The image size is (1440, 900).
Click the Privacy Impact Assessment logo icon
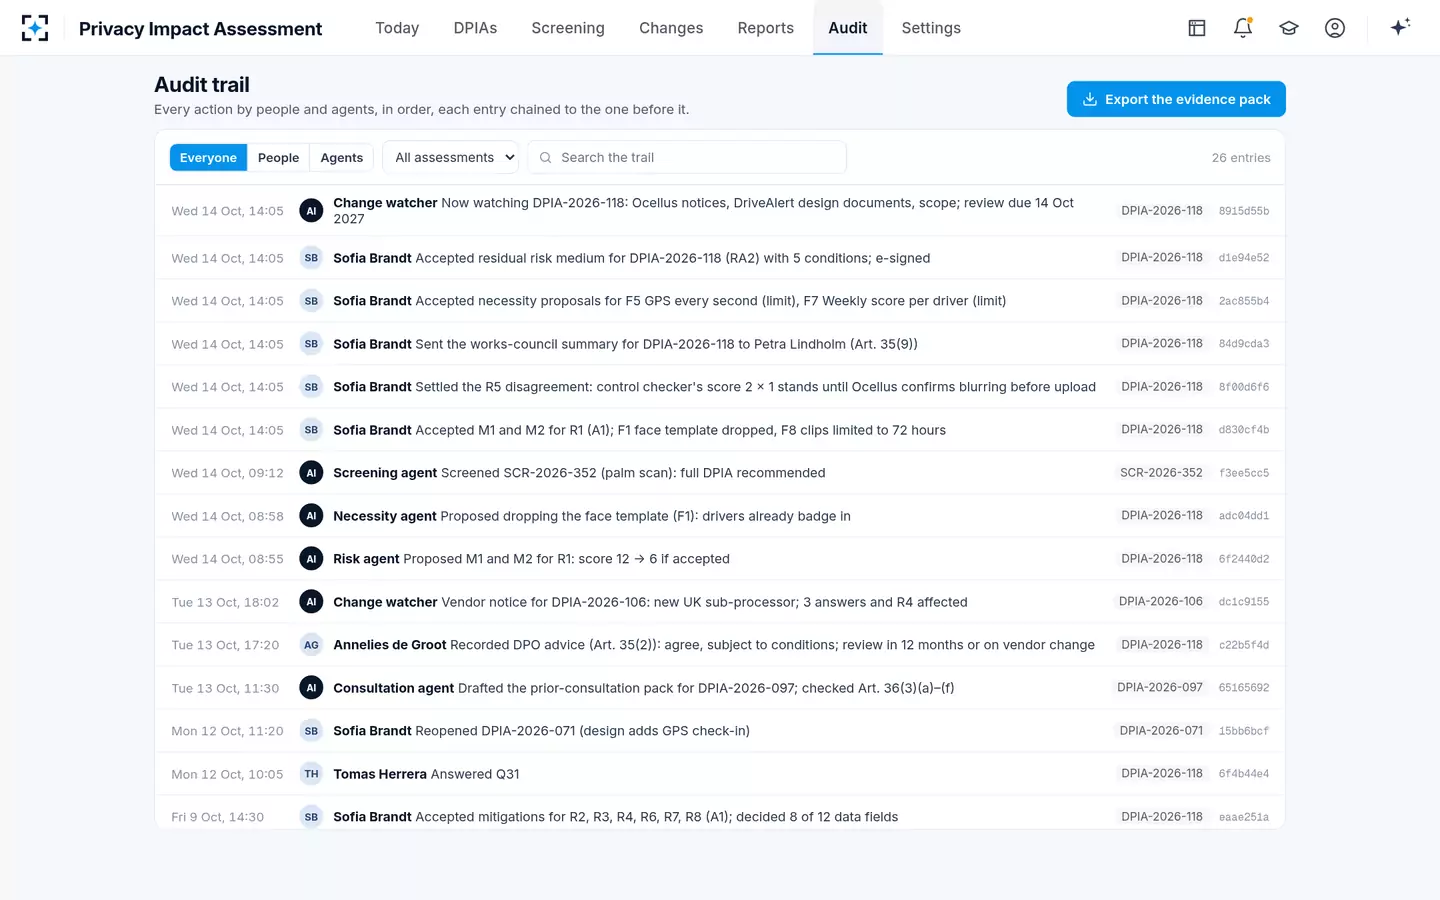point(35,28)
